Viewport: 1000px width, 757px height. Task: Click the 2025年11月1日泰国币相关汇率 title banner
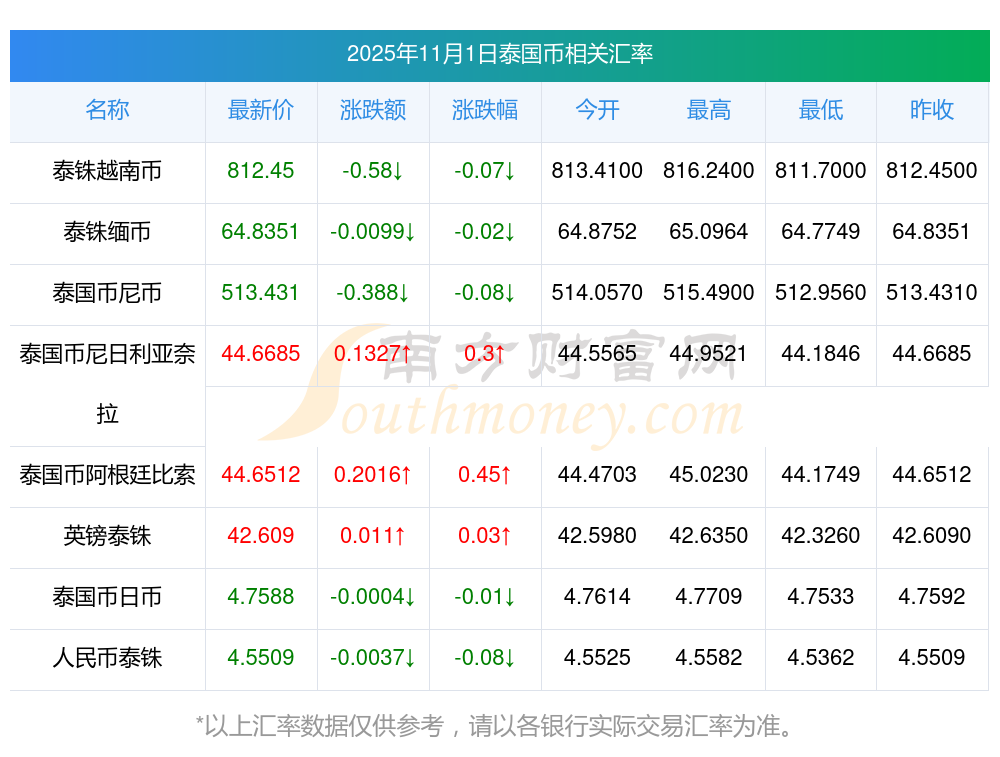coord(499,54)
